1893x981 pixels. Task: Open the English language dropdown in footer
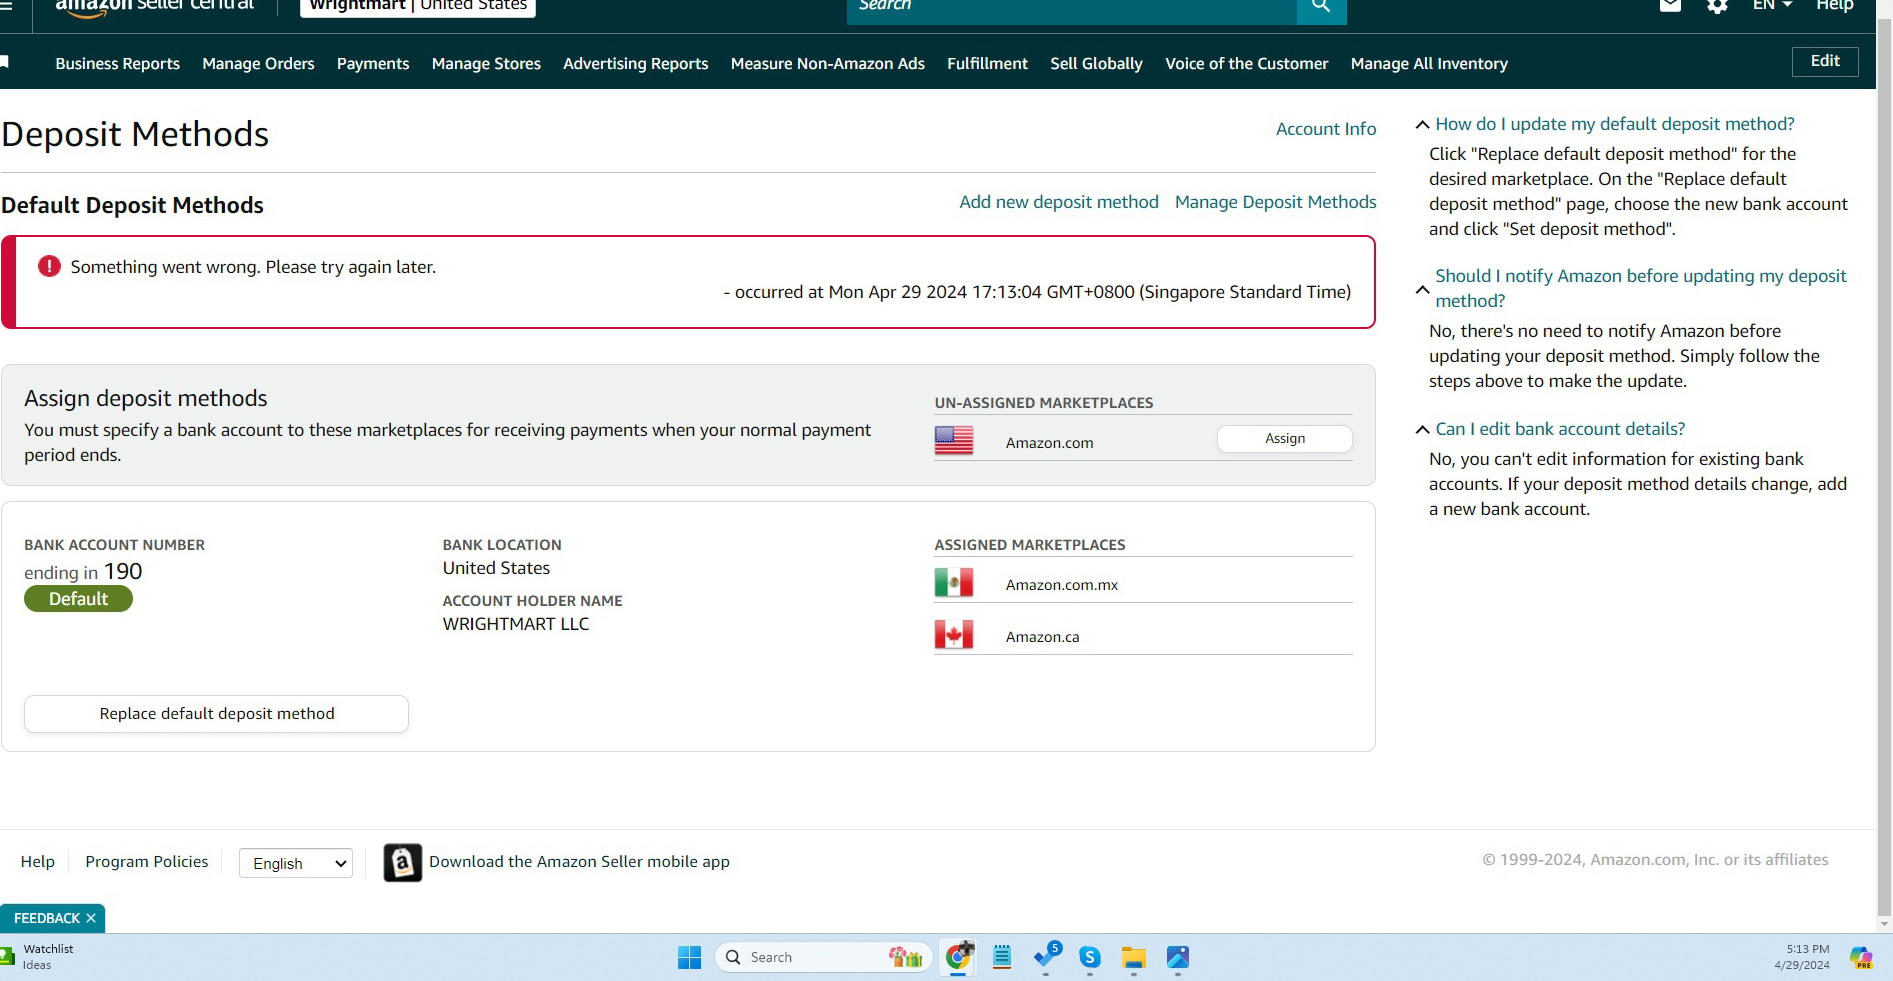(x=296, y=863)
